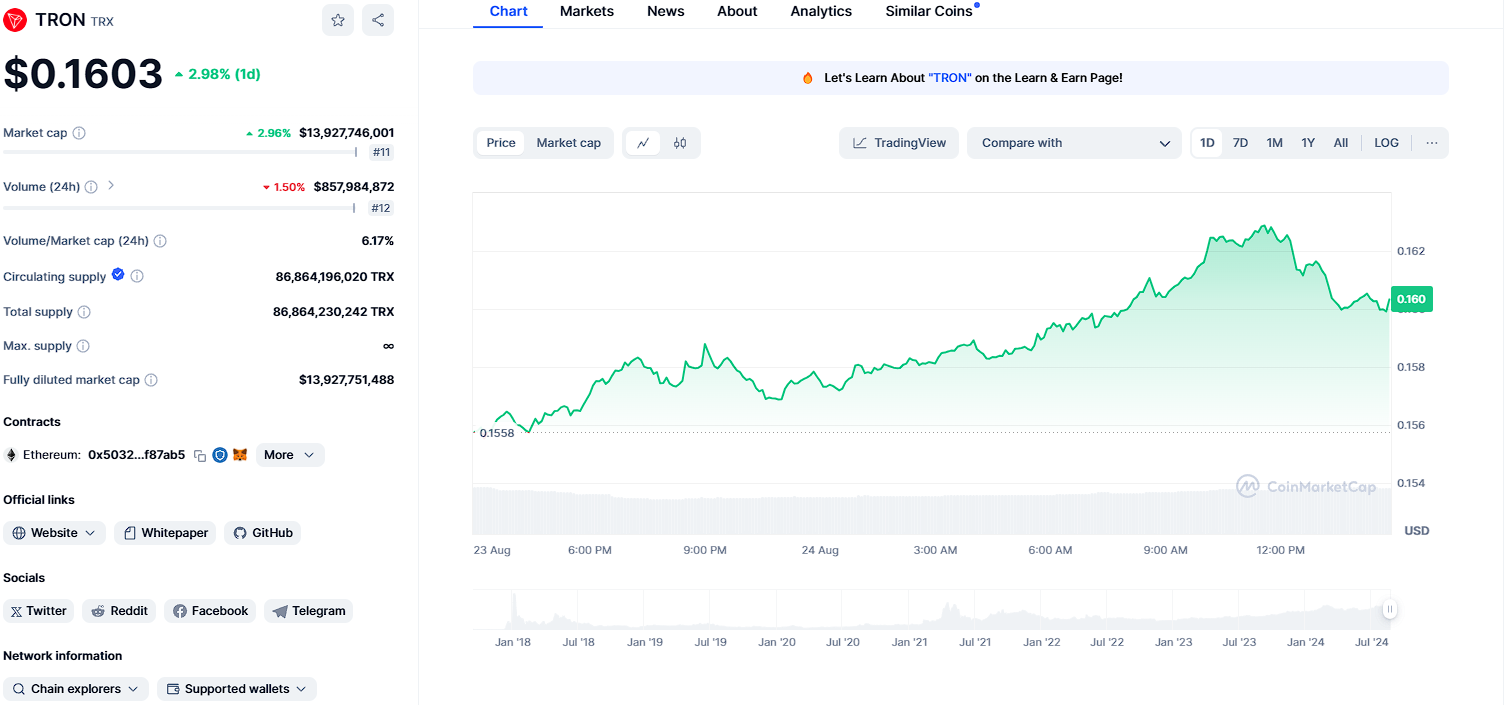Open the Compare with dropdown
The width and height of the screenshot is (1504, 705).
pos(1075,143)
